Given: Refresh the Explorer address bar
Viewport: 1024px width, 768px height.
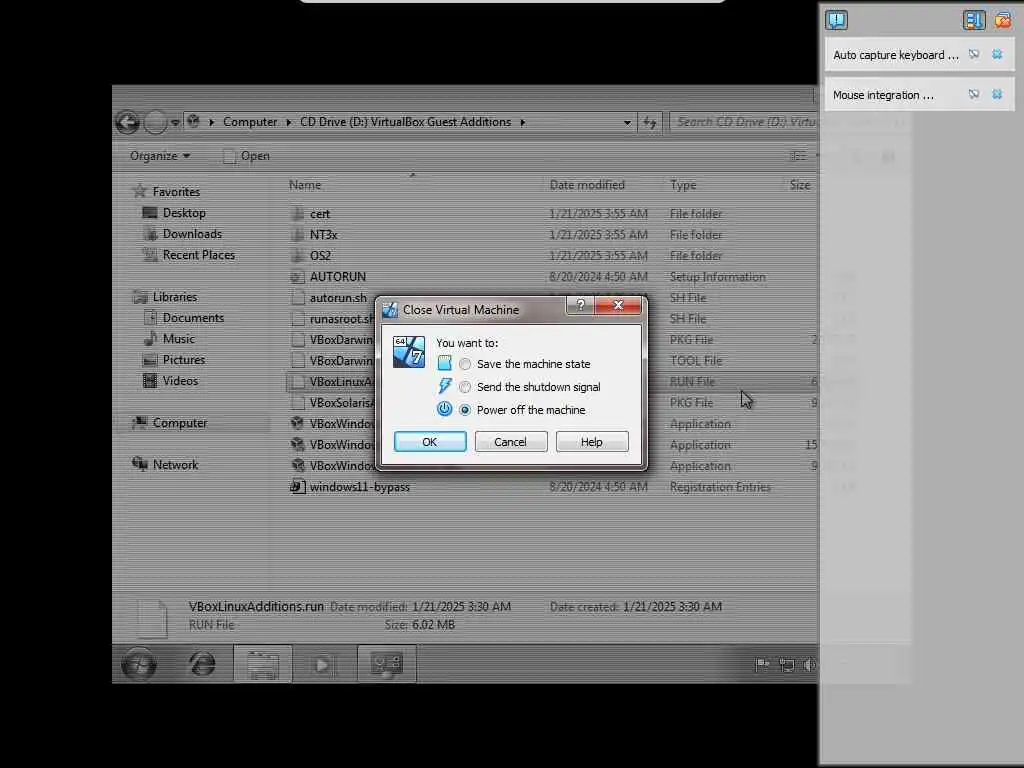Looking at the screenshot, I should pyautogui.click(x=650, y=122).
